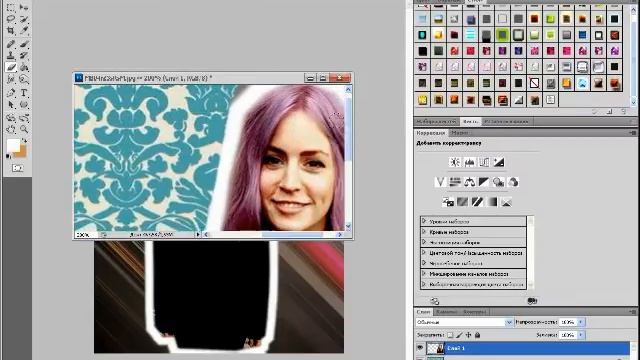Toggle Quick Mask mode button

pos(17,168)
